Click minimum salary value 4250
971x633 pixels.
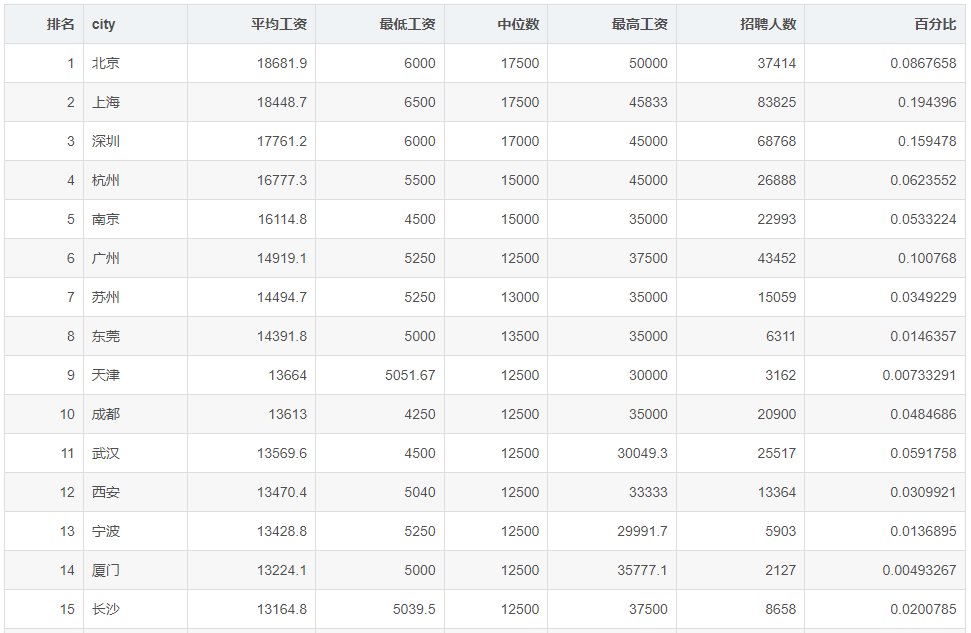[420, 414]
